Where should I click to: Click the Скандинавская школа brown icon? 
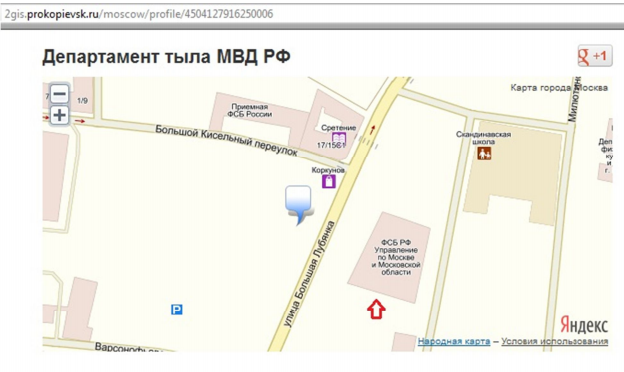click(x=484, y=153)
